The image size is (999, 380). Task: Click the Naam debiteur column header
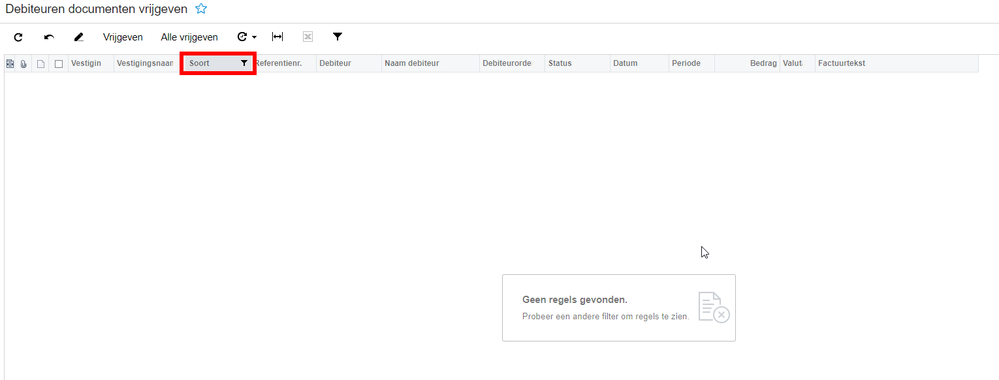click(x=431, y=64)
